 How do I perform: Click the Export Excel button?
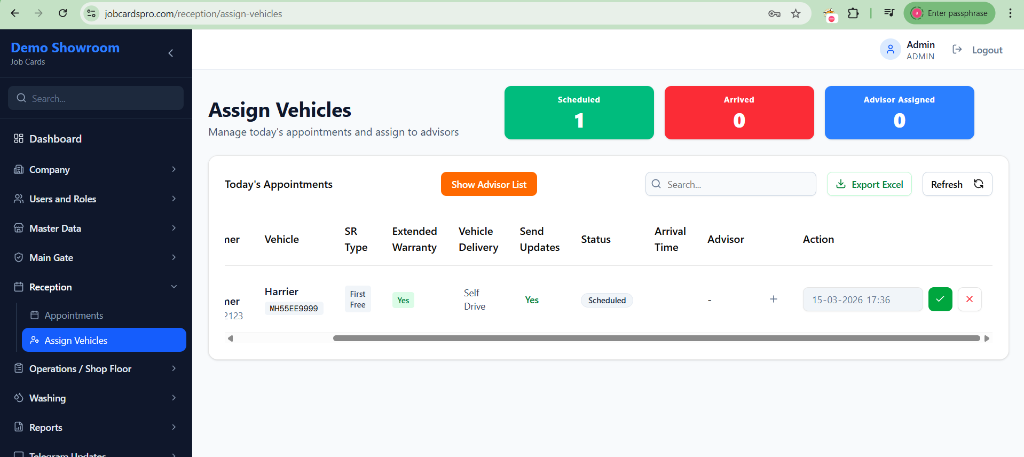tap(869, 184)
